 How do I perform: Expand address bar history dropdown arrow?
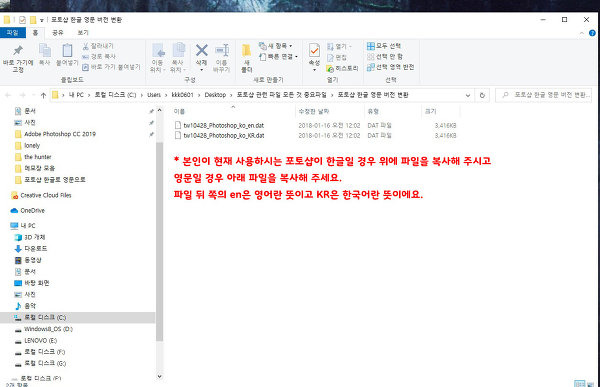[468, 95]
